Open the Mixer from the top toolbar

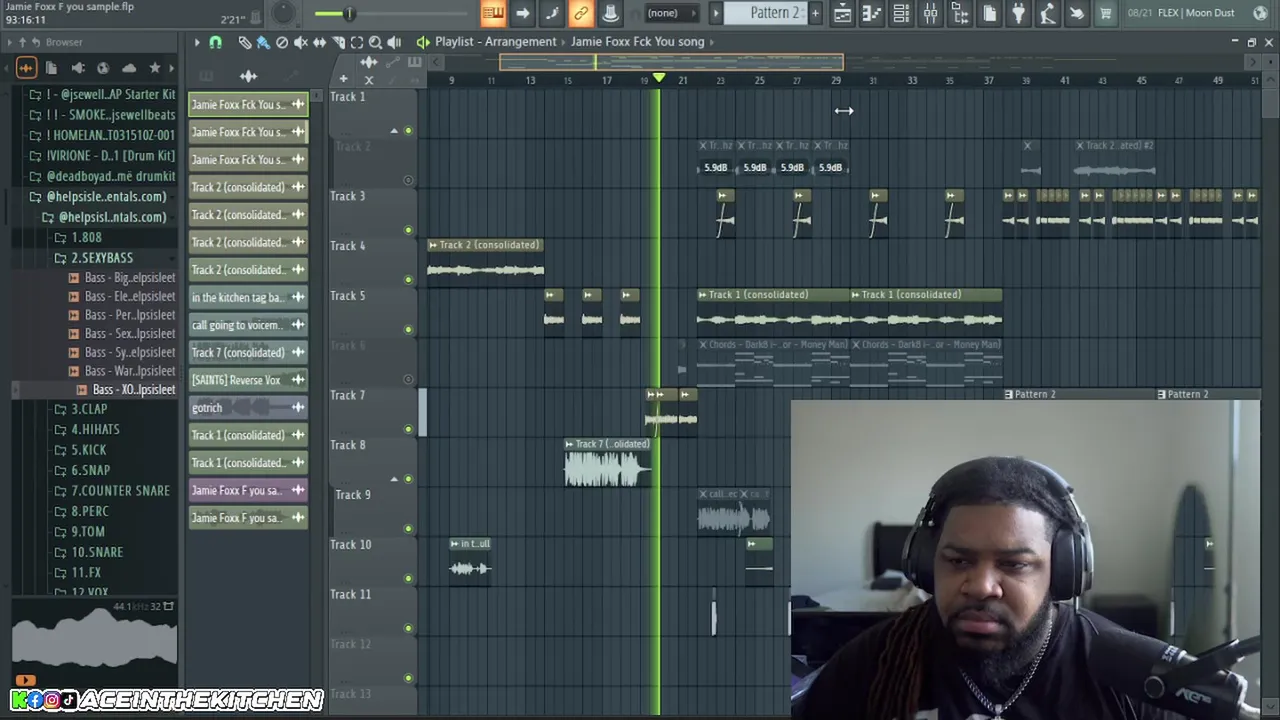pos(930,13)
